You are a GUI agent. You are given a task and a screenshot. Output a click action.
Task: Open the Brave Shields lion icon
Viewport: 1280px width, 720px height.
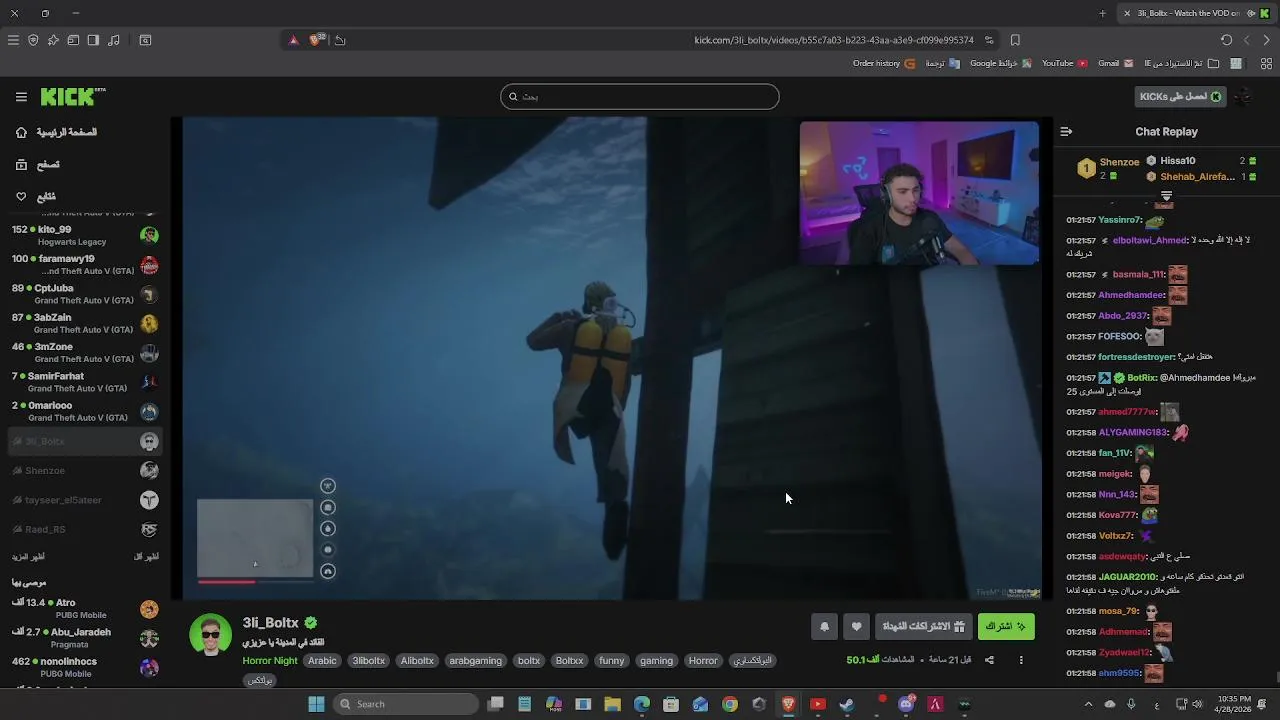point(317,40)
